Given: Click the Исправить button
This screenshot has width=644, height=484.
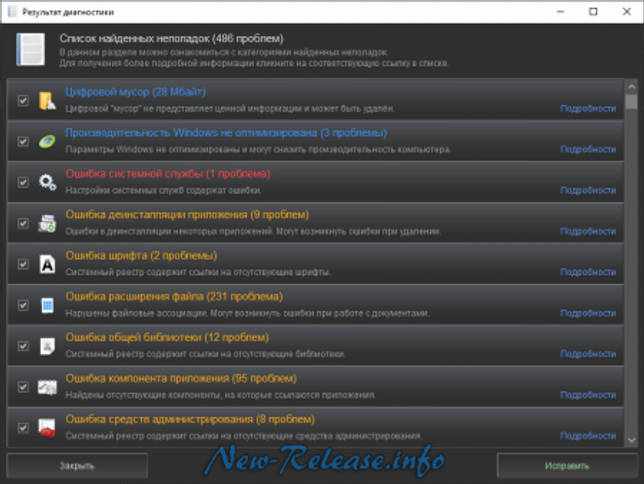Looking at the screenshot, I should click(567, 466).
